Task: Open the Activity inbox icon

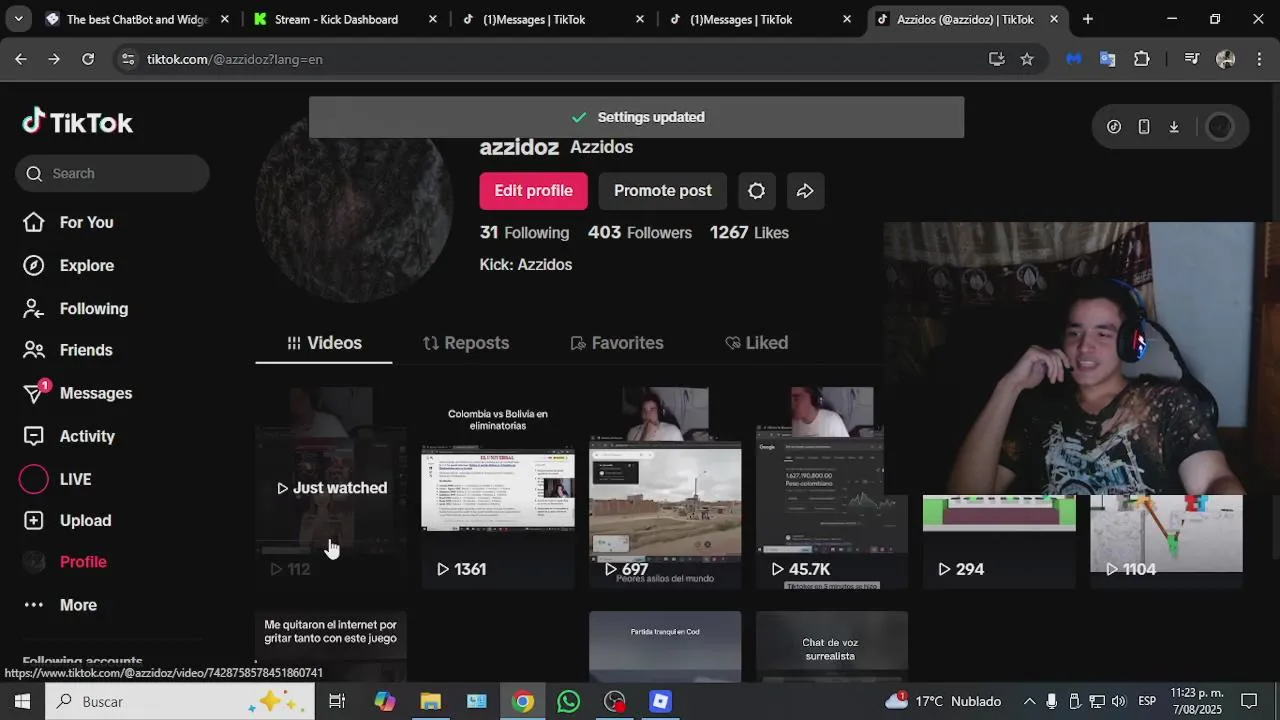Action: [x=34, y=436]
